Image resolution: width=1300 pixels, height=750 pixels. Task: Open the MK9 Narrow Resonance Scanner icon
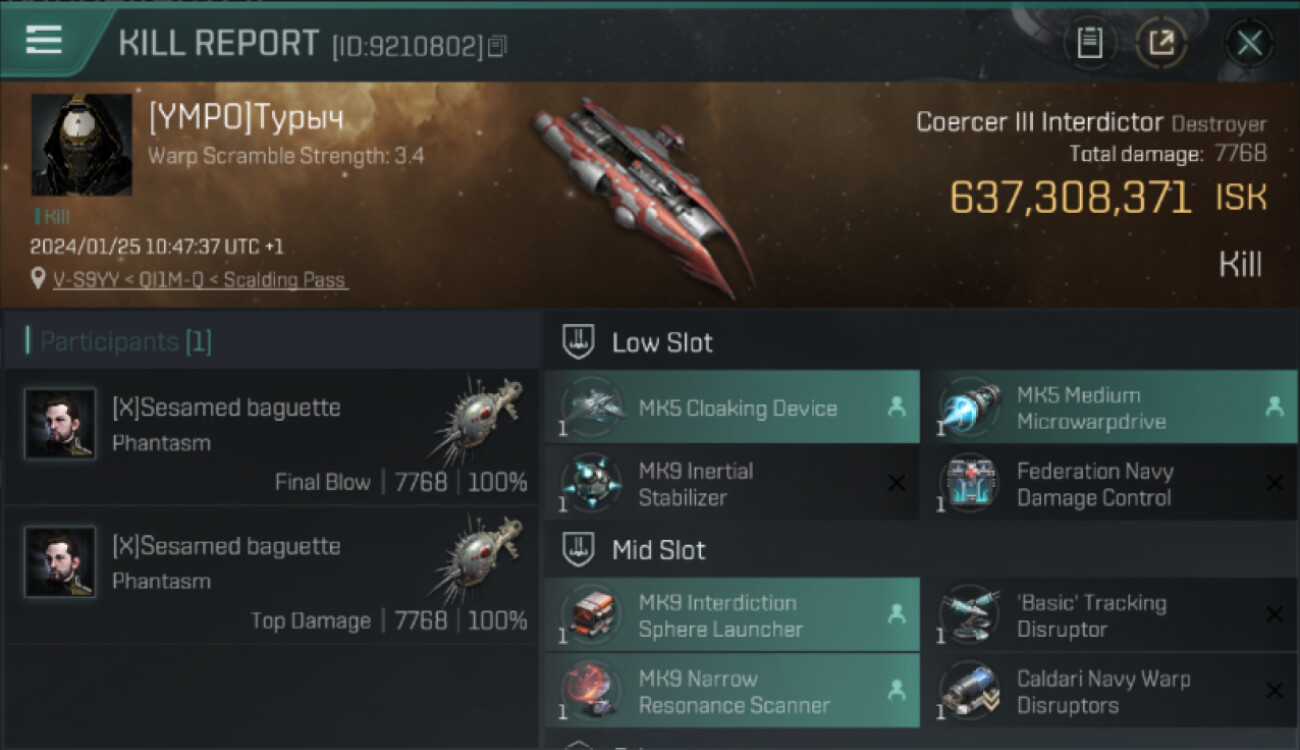(x=591, y=691)
